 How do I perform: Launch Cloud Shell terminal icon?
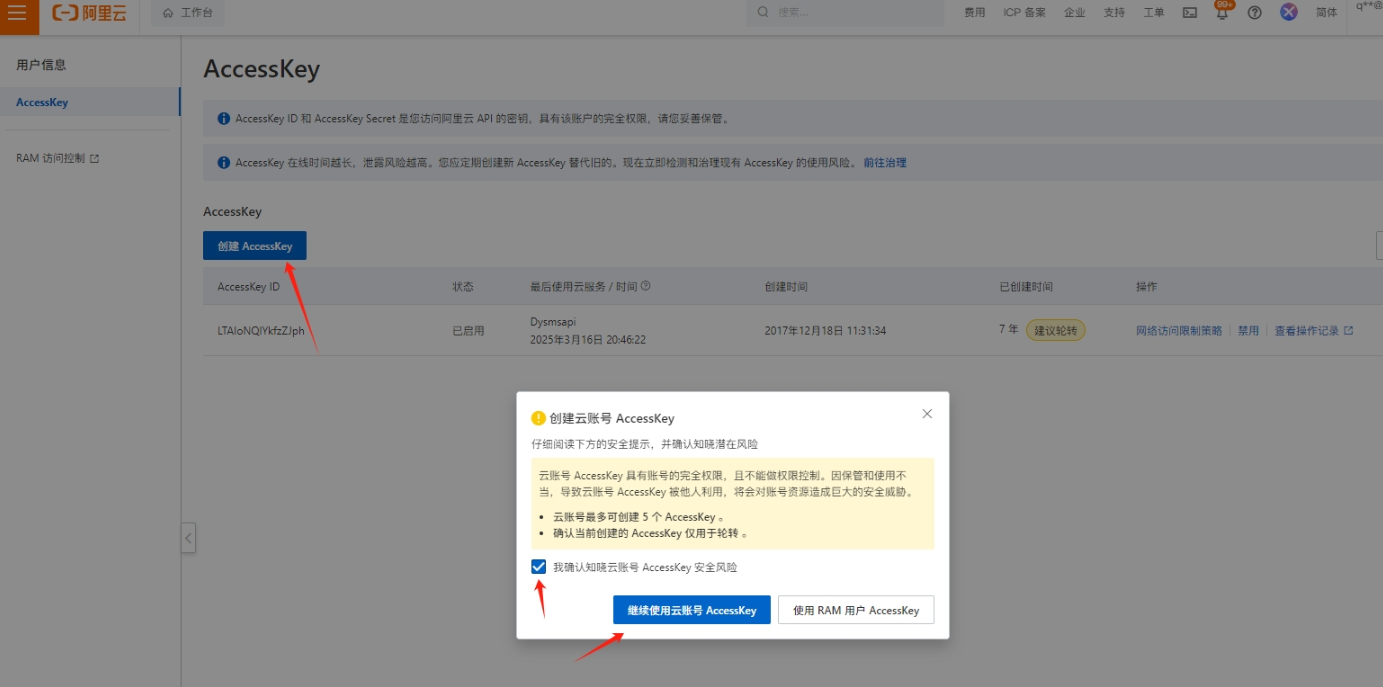[x=1189, y=13]
